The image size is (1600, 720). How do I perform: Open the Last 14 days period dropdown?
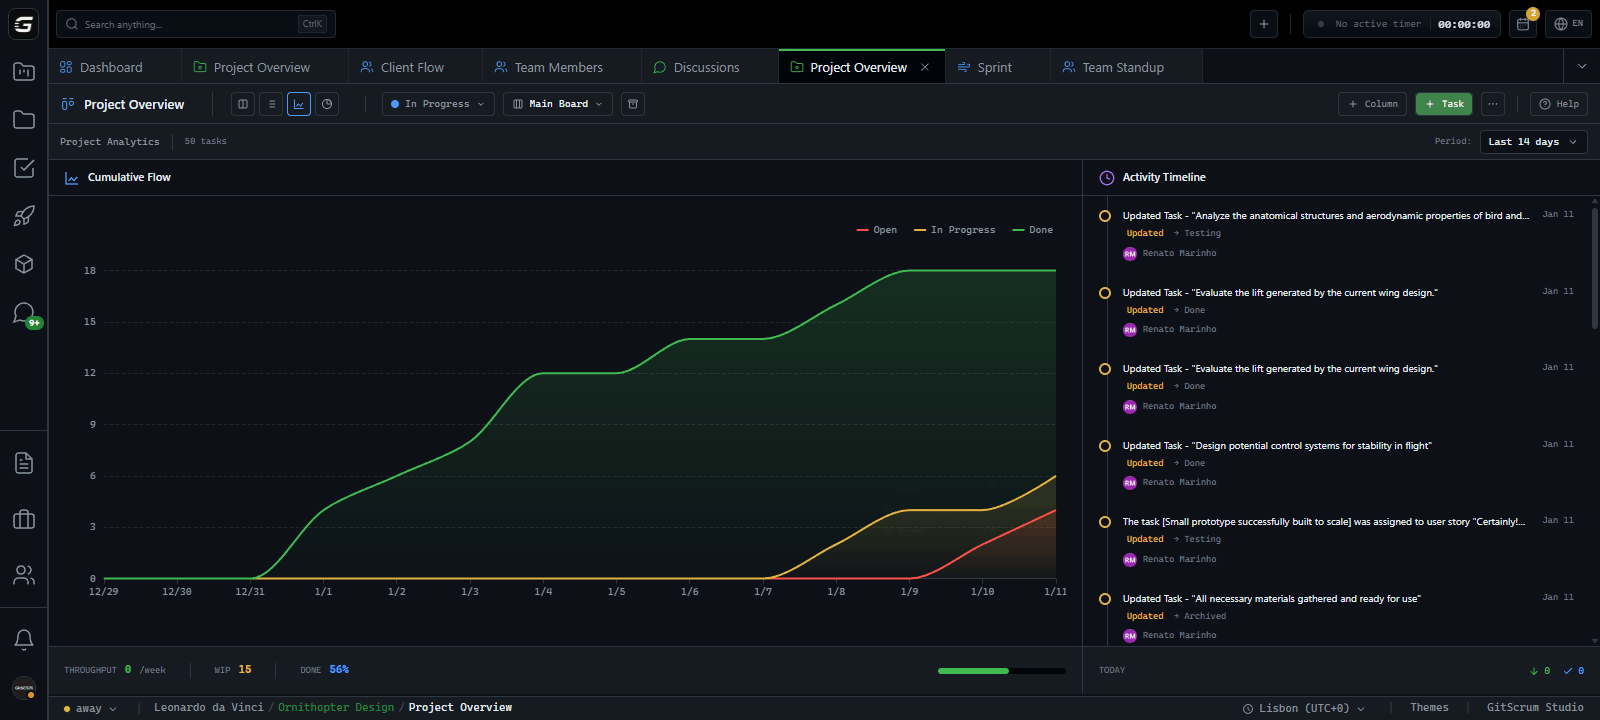(x=1532, y=142)
